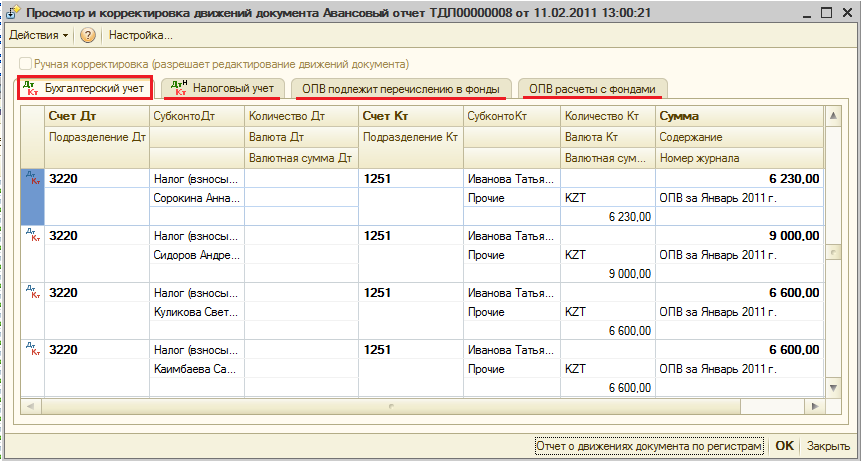Click the horizontal scrollbar right arrow

pyautogui.click(x=814, y=406)
